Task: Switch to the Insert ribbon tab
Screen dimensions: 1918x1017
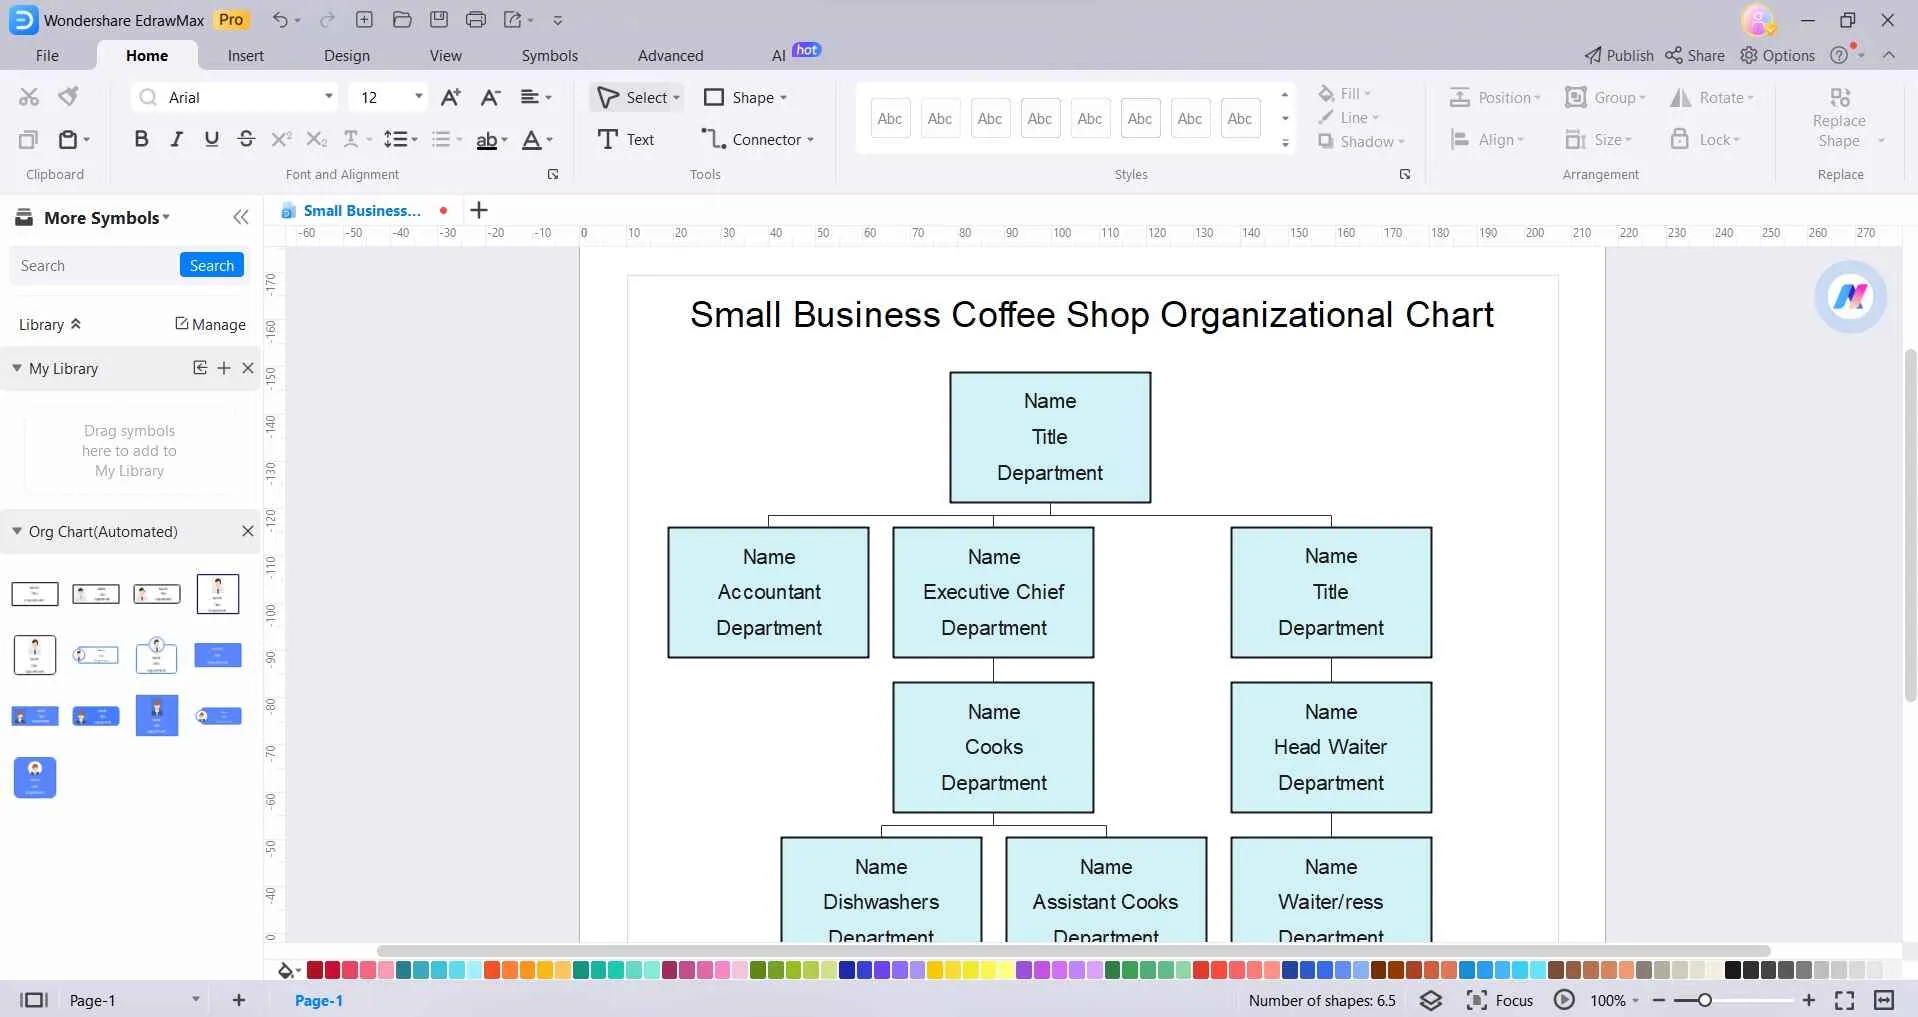Action: 246,55
